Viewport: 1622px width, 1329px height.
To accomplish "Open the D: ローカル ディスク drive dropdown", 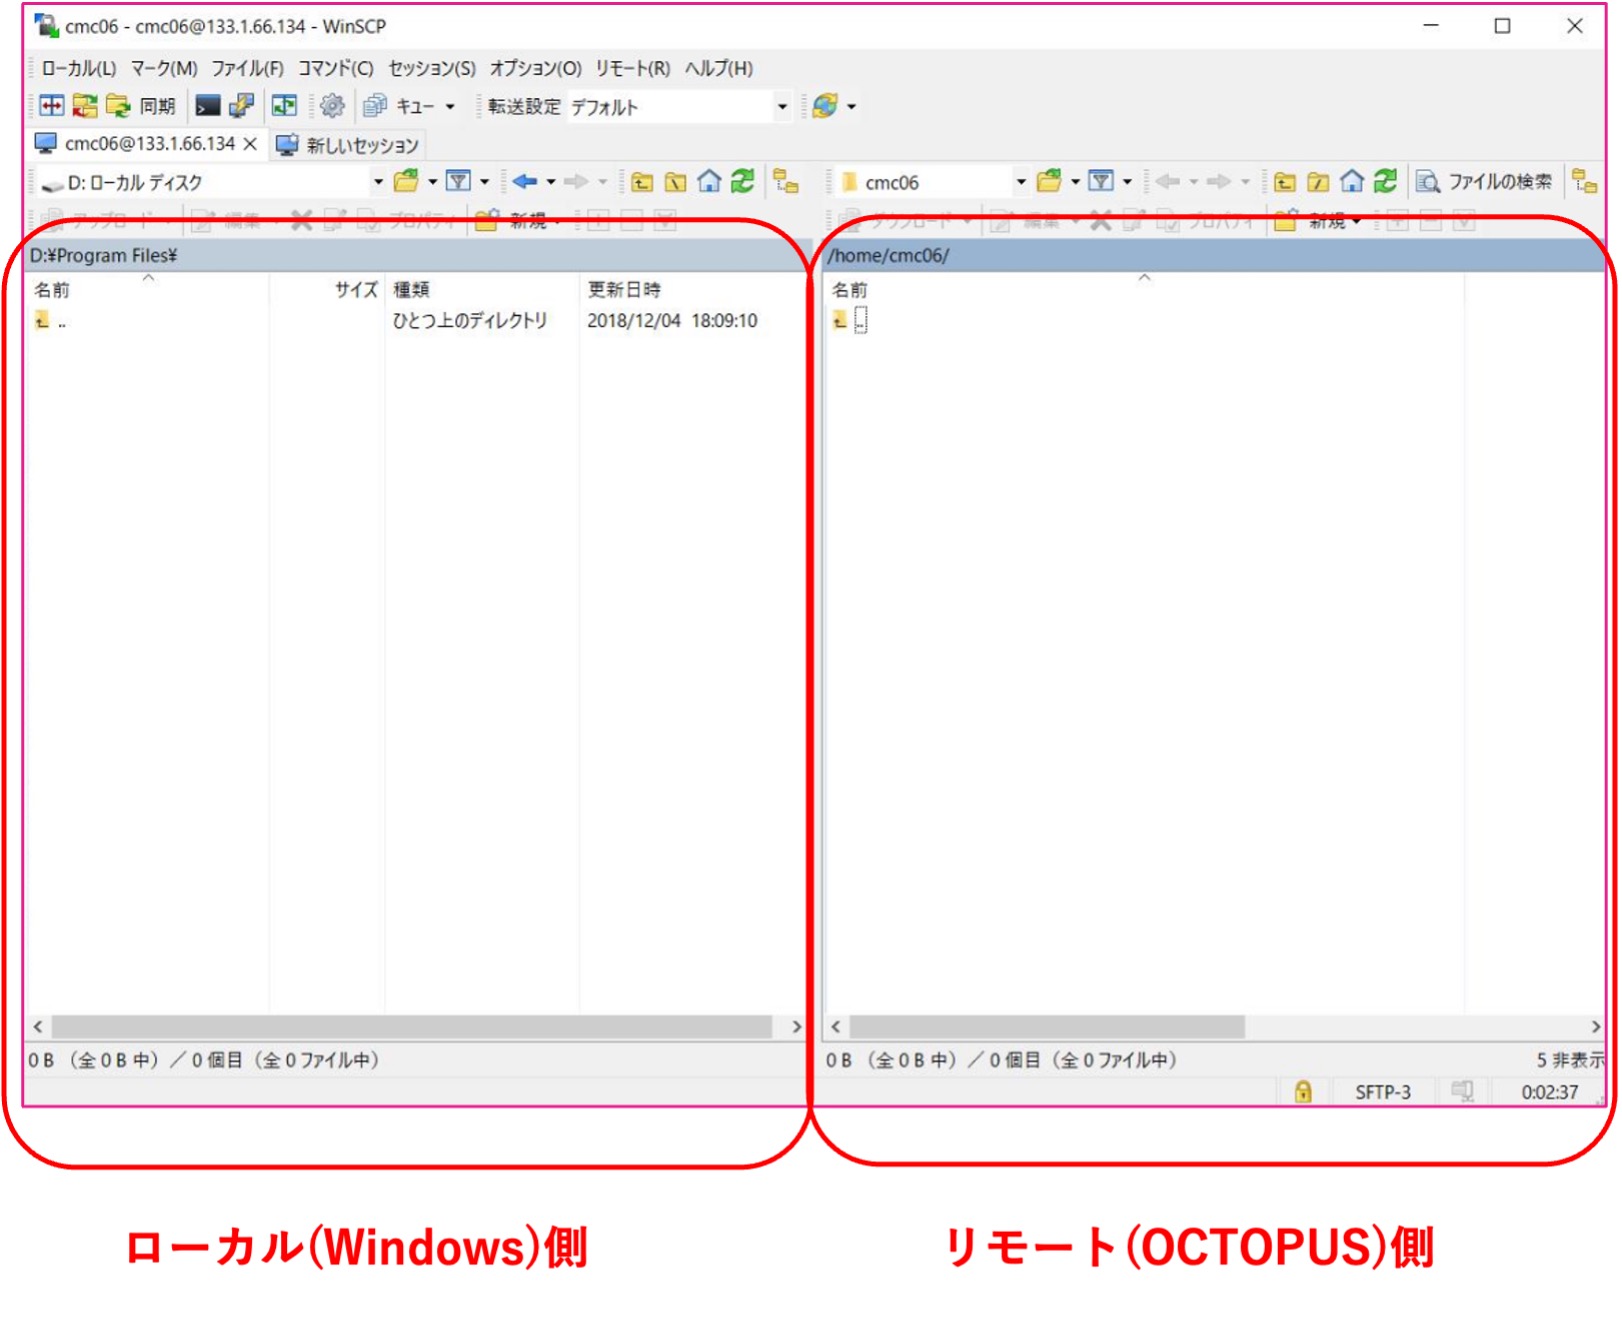I will (x=378, y=182).
